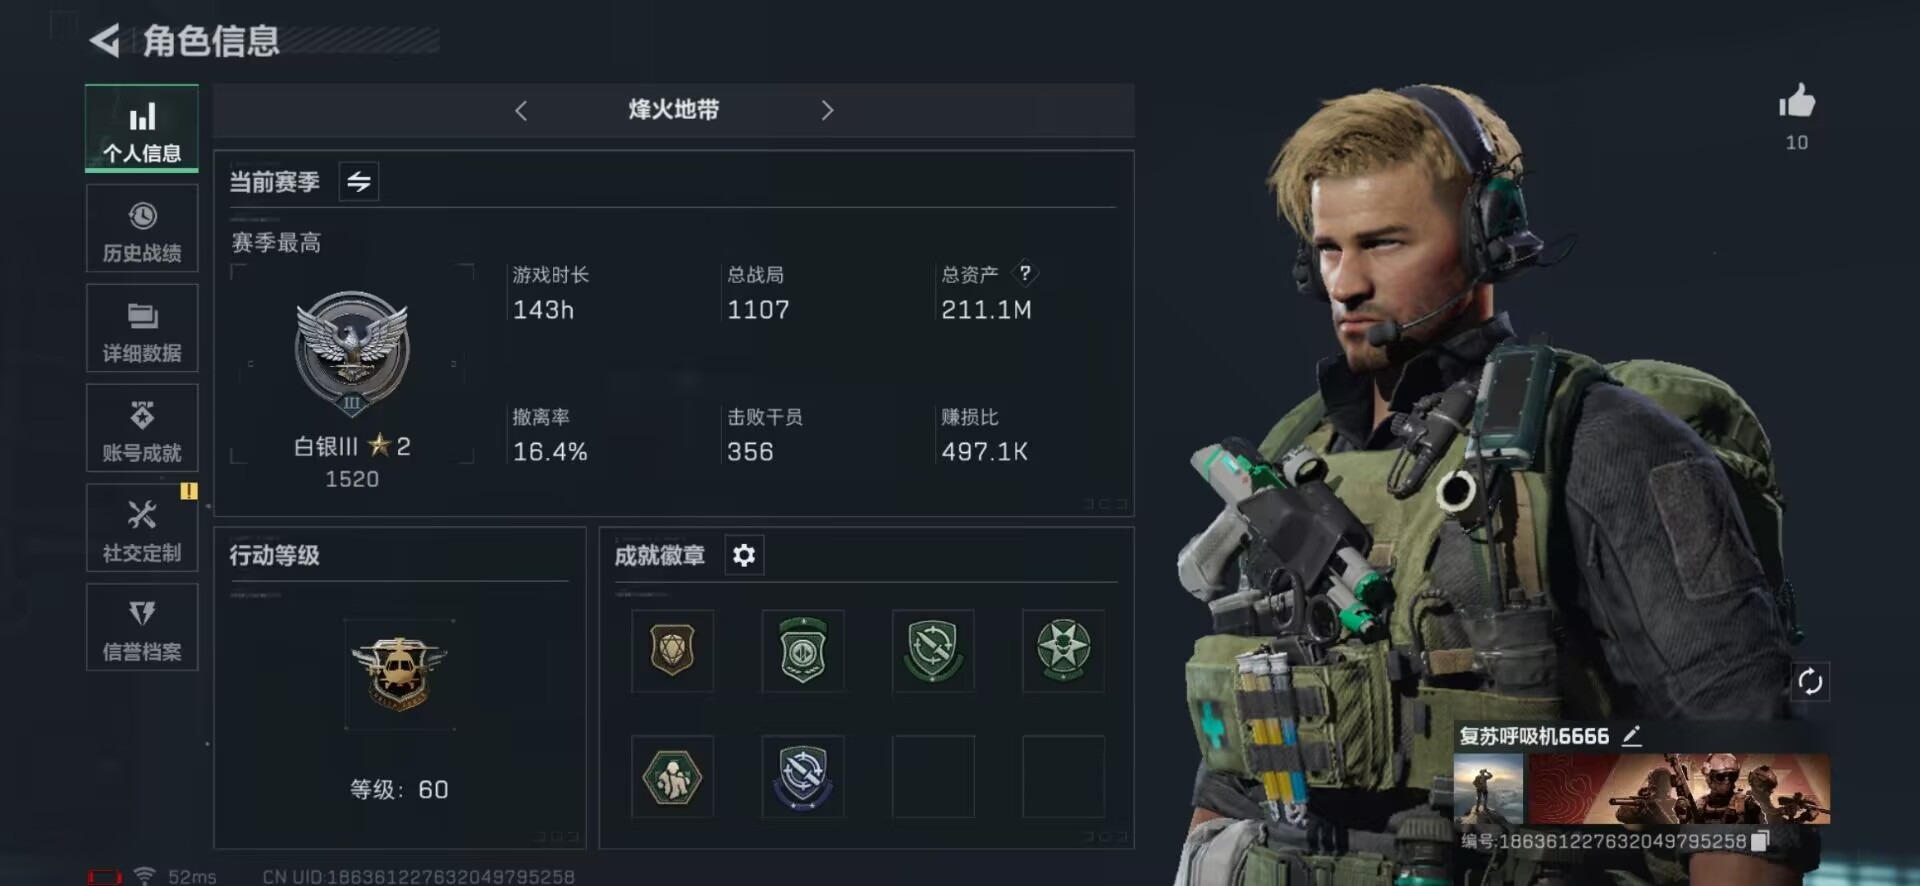
Task: Click the question mark next to 总资产
Action: 1025,273
